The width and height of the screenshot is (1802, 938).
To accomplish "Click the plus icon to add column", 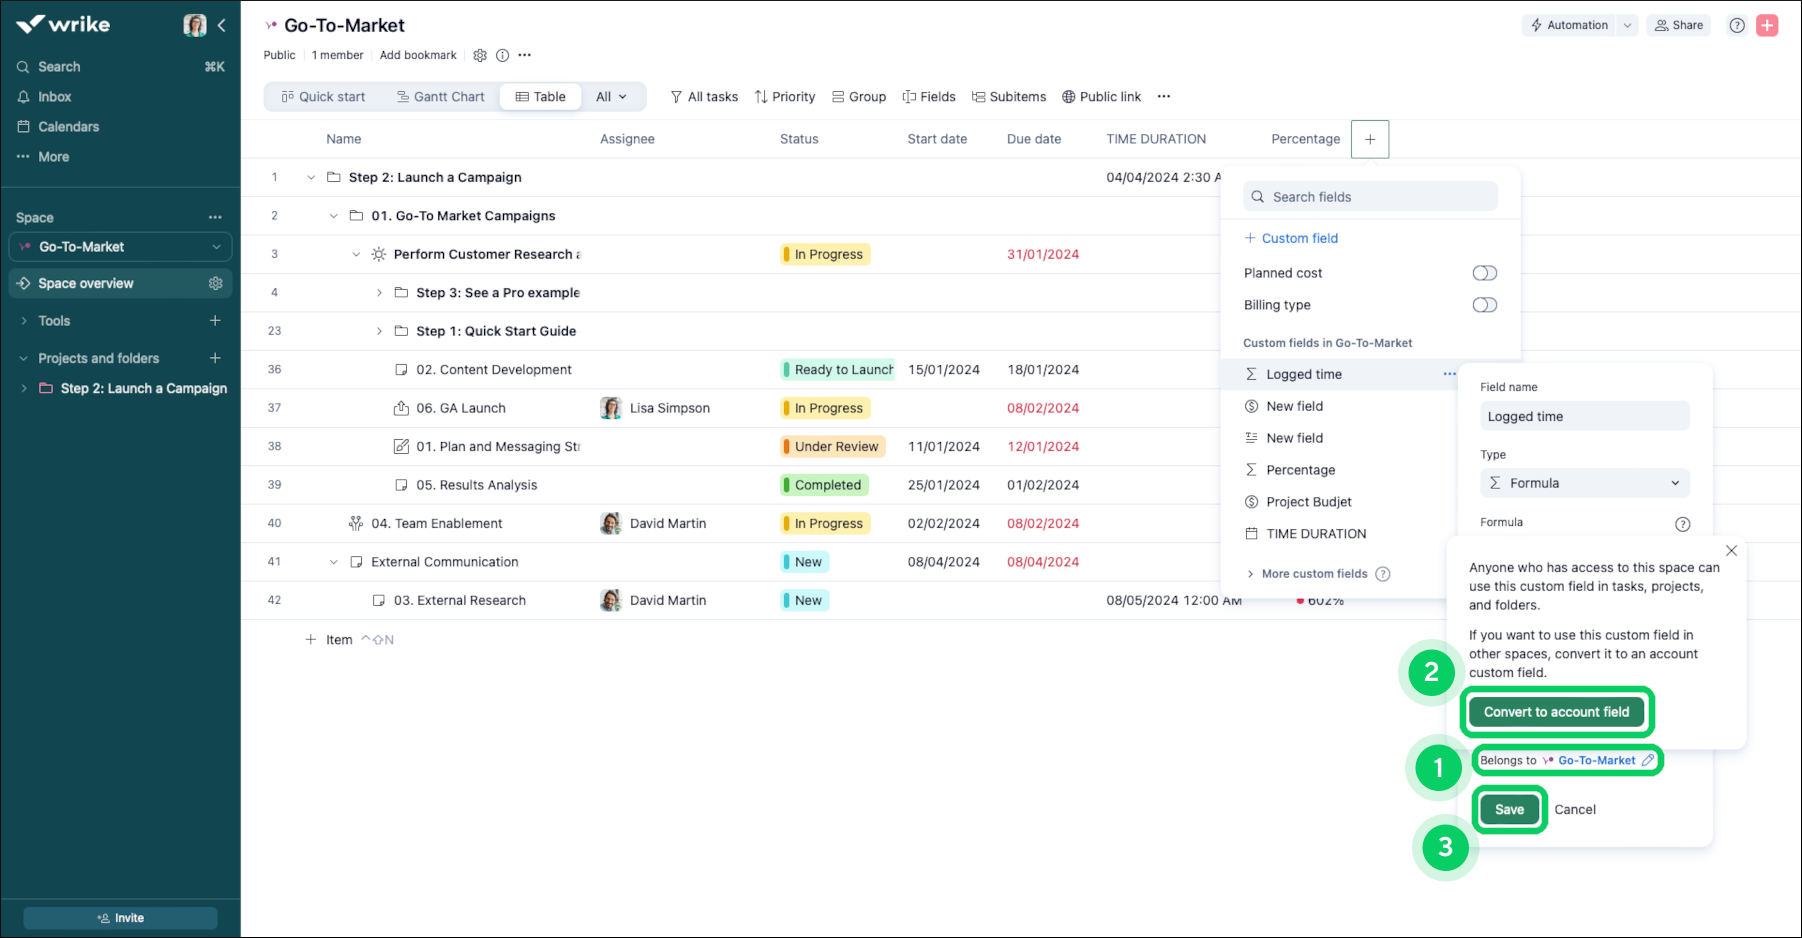I will pos(1369,139).
